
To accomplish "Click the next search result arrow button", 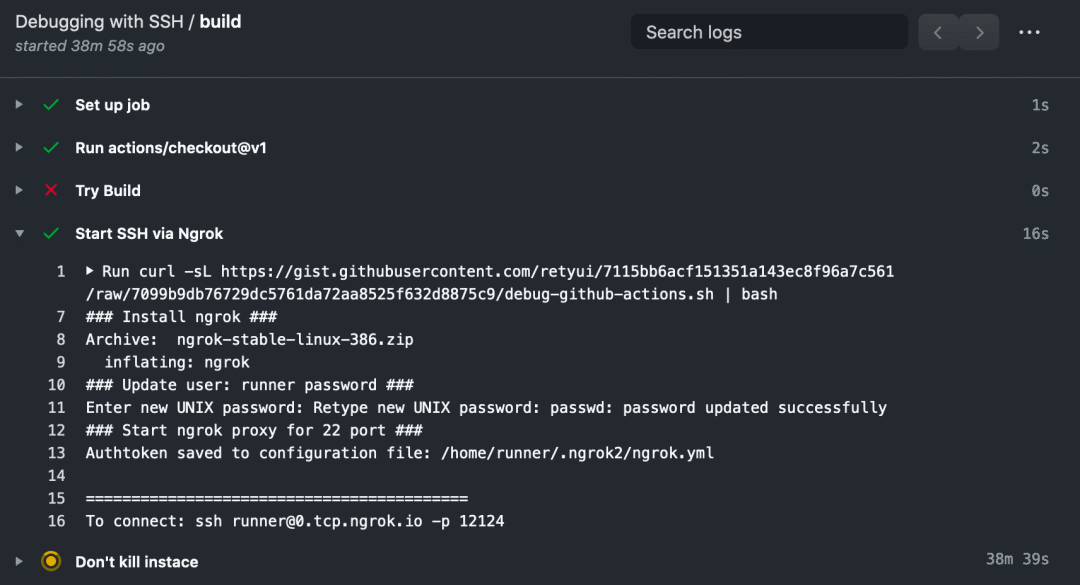I will point(980,33).
